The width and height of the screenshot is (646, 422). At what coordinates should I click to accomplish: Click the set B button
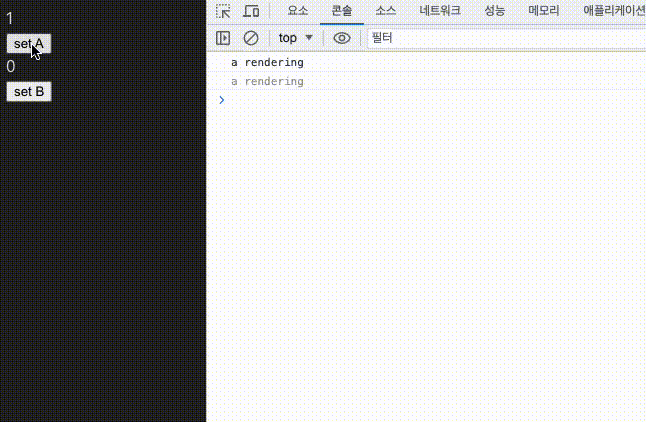tap(29, 91)
